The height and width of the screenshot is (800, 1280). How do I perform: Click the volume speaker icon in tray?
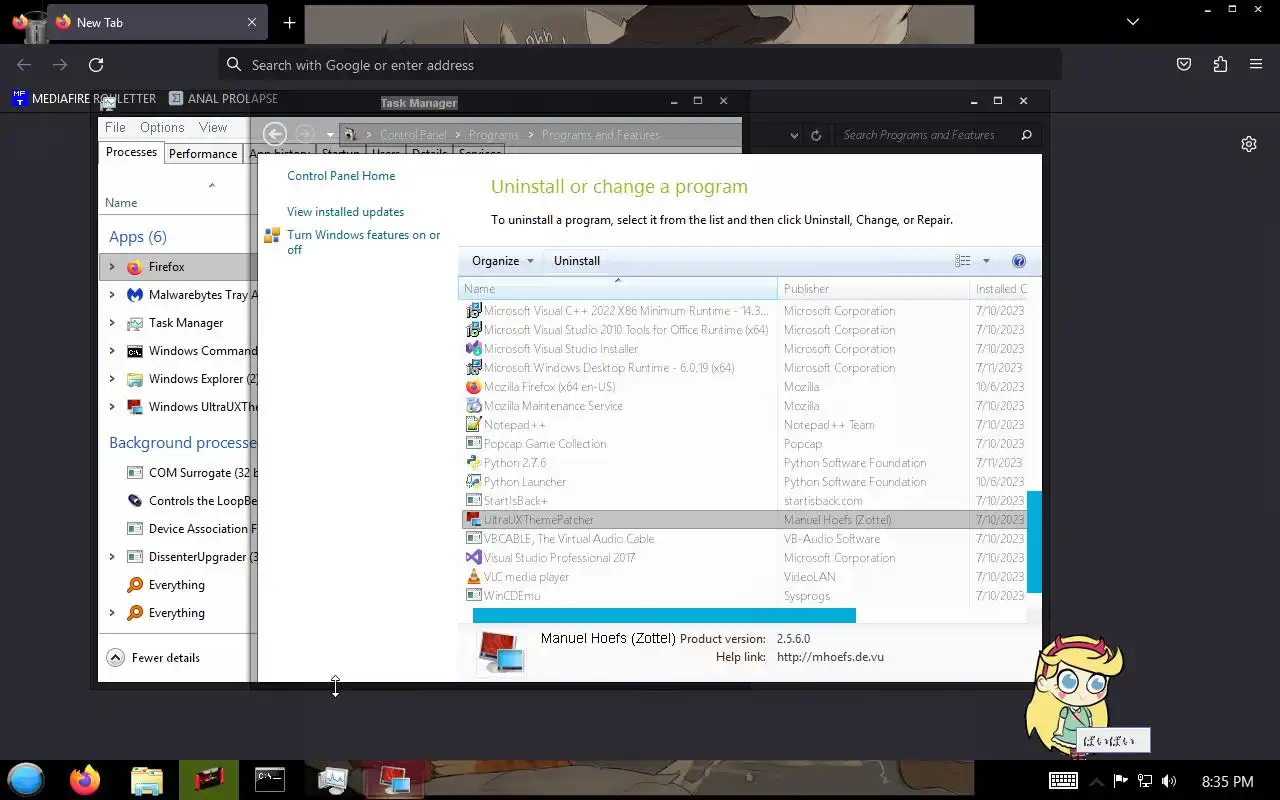(1169, 781)
